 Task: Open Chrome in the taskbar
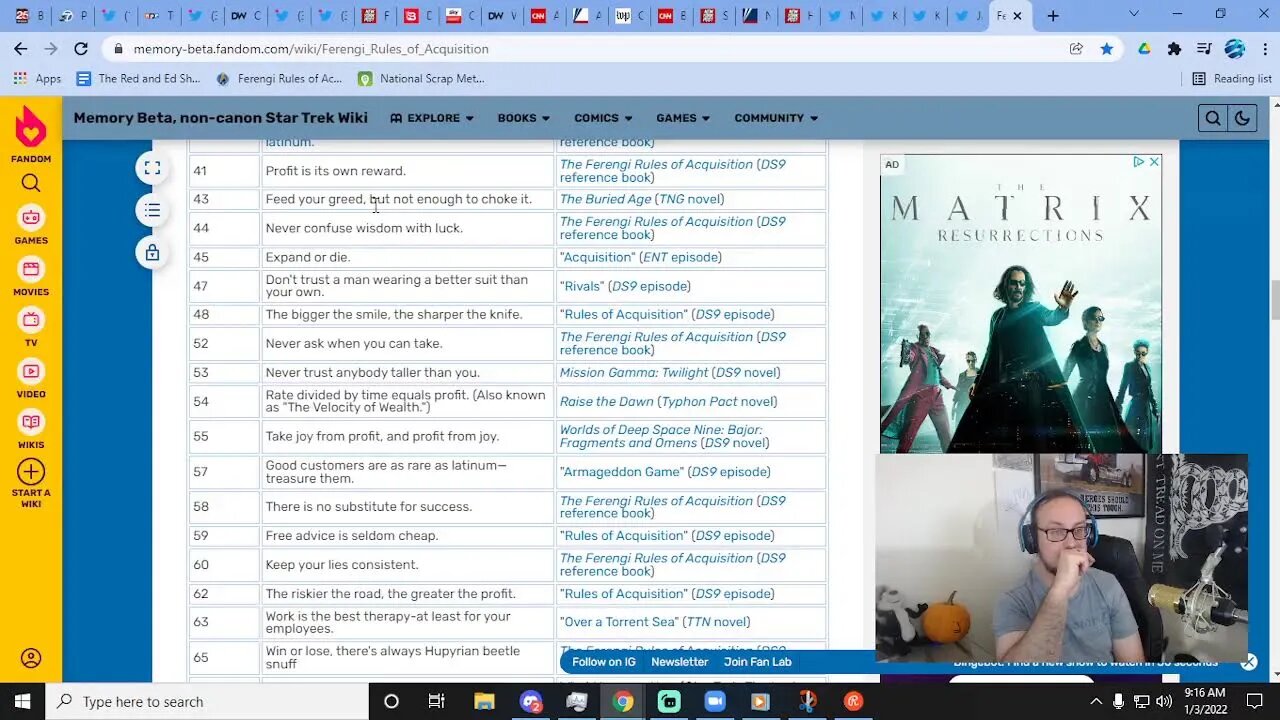coord(622,701)
